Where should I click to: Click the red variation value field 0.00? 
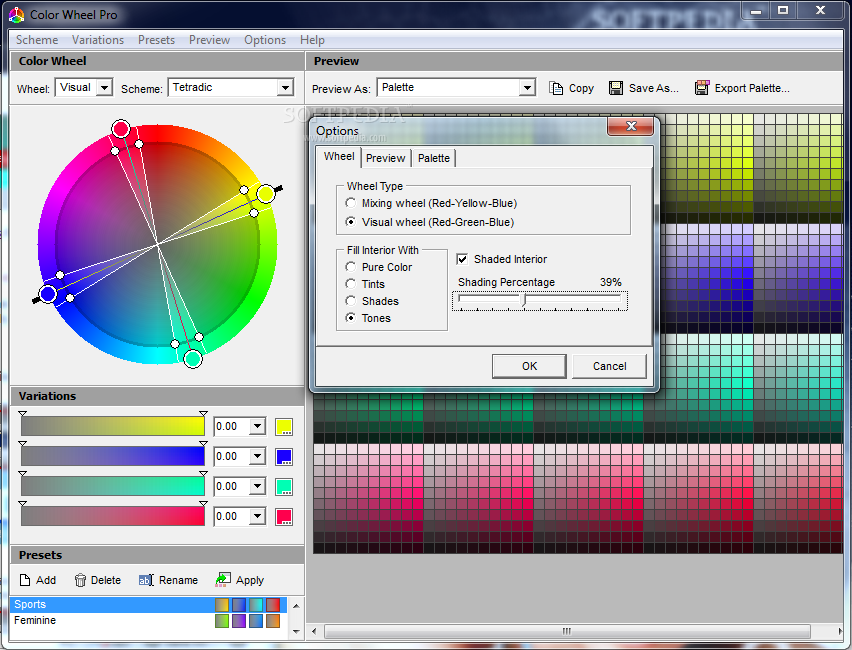point(231,516)
